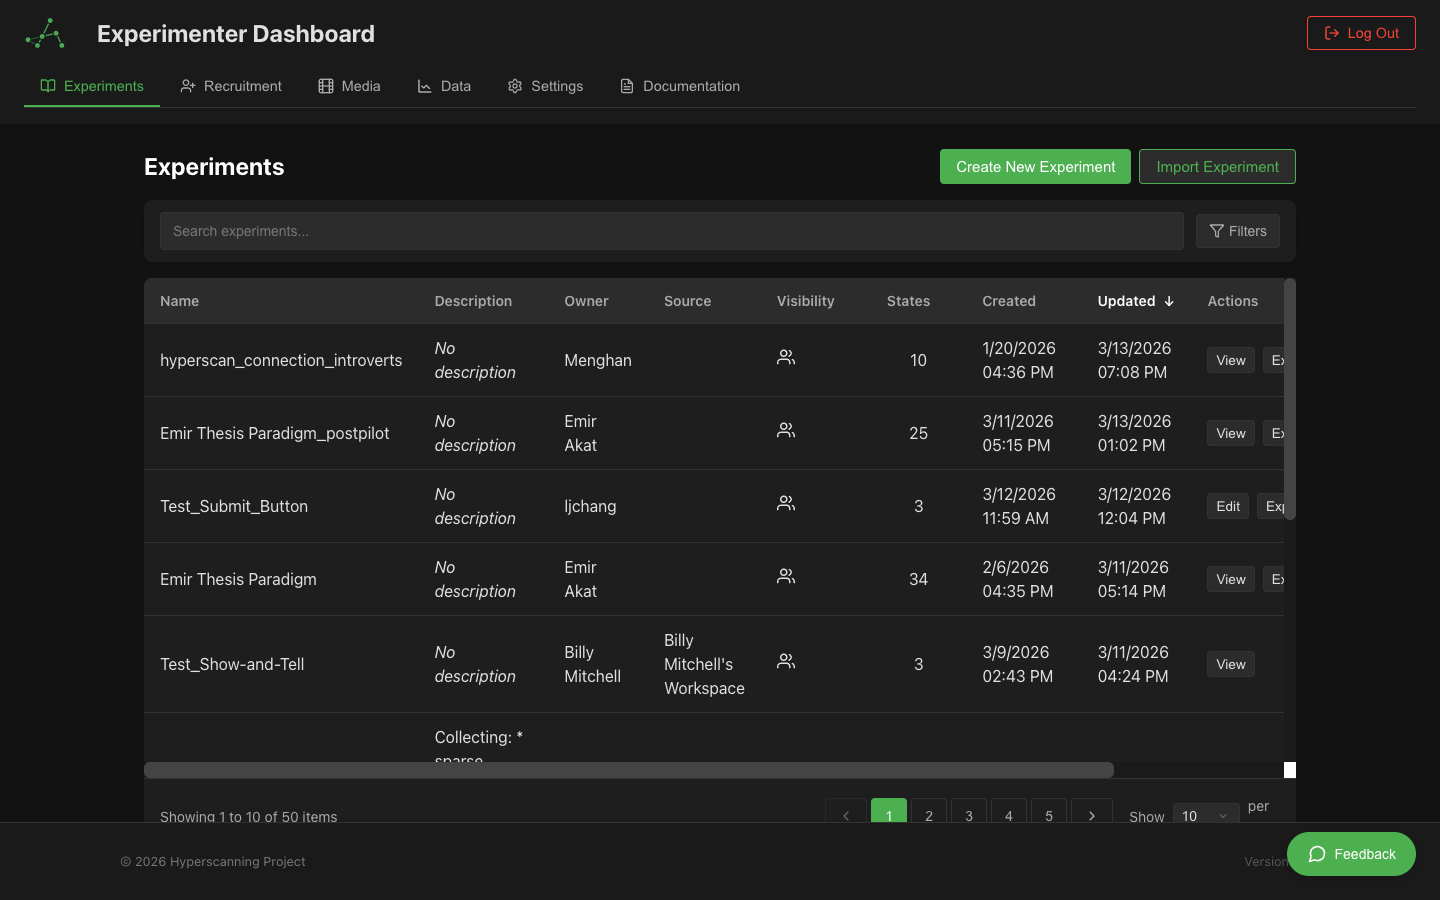Viewport: 1440px width, 900px height.
Task: Click the Import Experiment button
Action: click(1217, 166)
